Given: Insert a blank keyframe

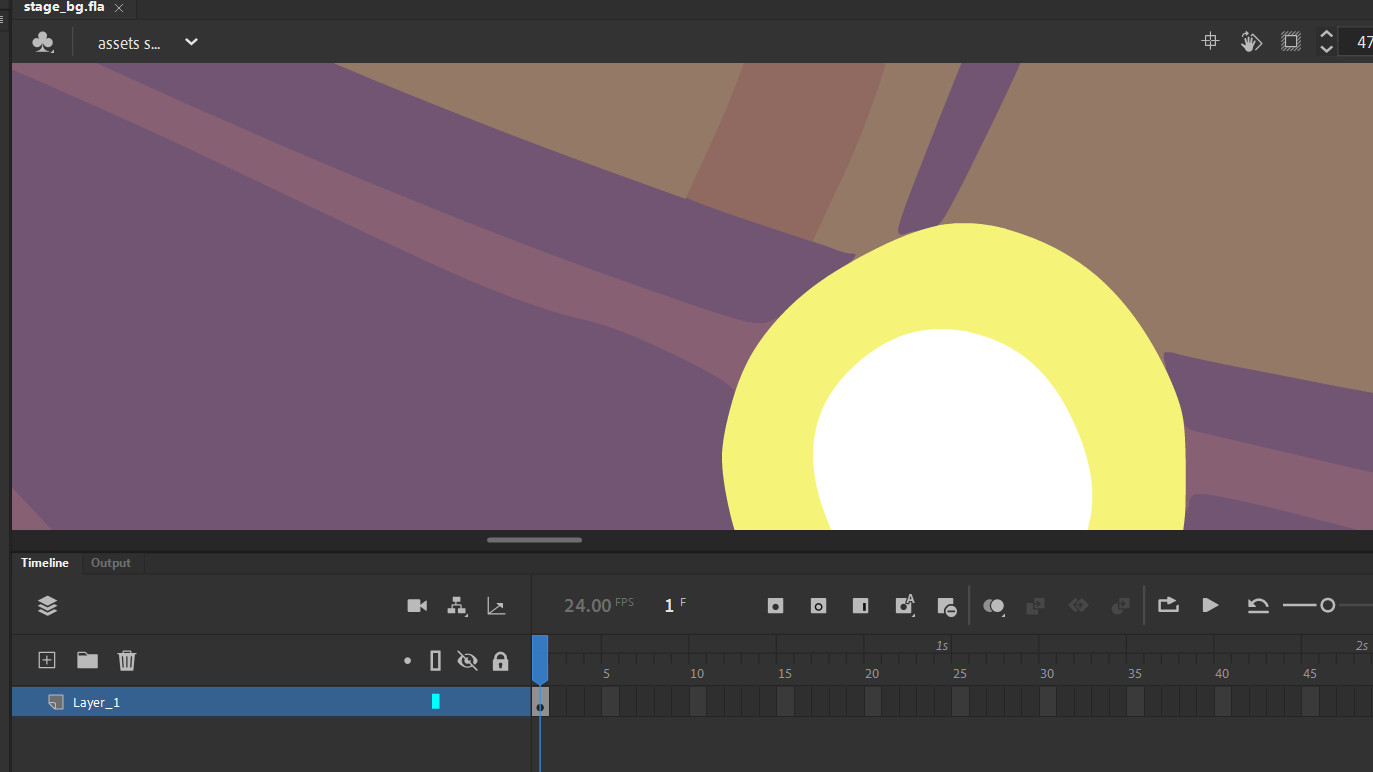Looking at the screenshot, I should (x=818, y=605).
